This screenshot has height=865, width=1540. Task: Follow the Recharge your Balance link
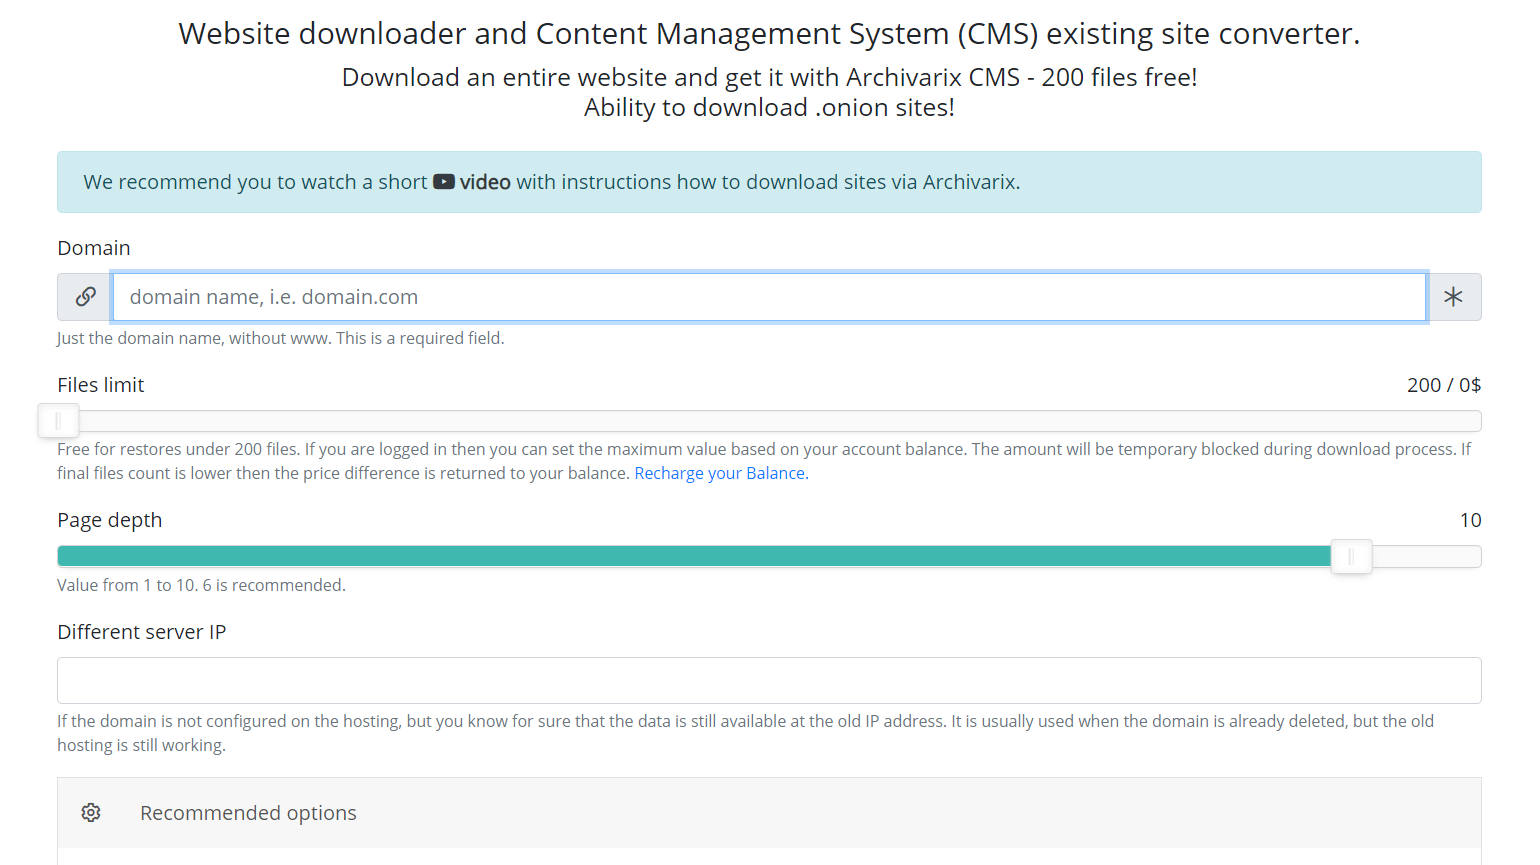[720, 473]
